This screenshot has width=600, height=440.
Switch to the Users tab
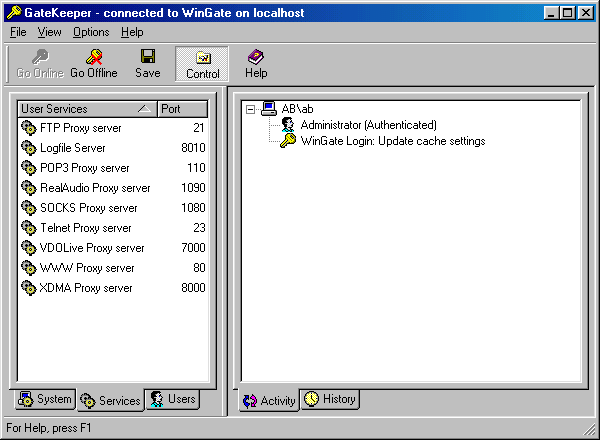pos(173,399)
